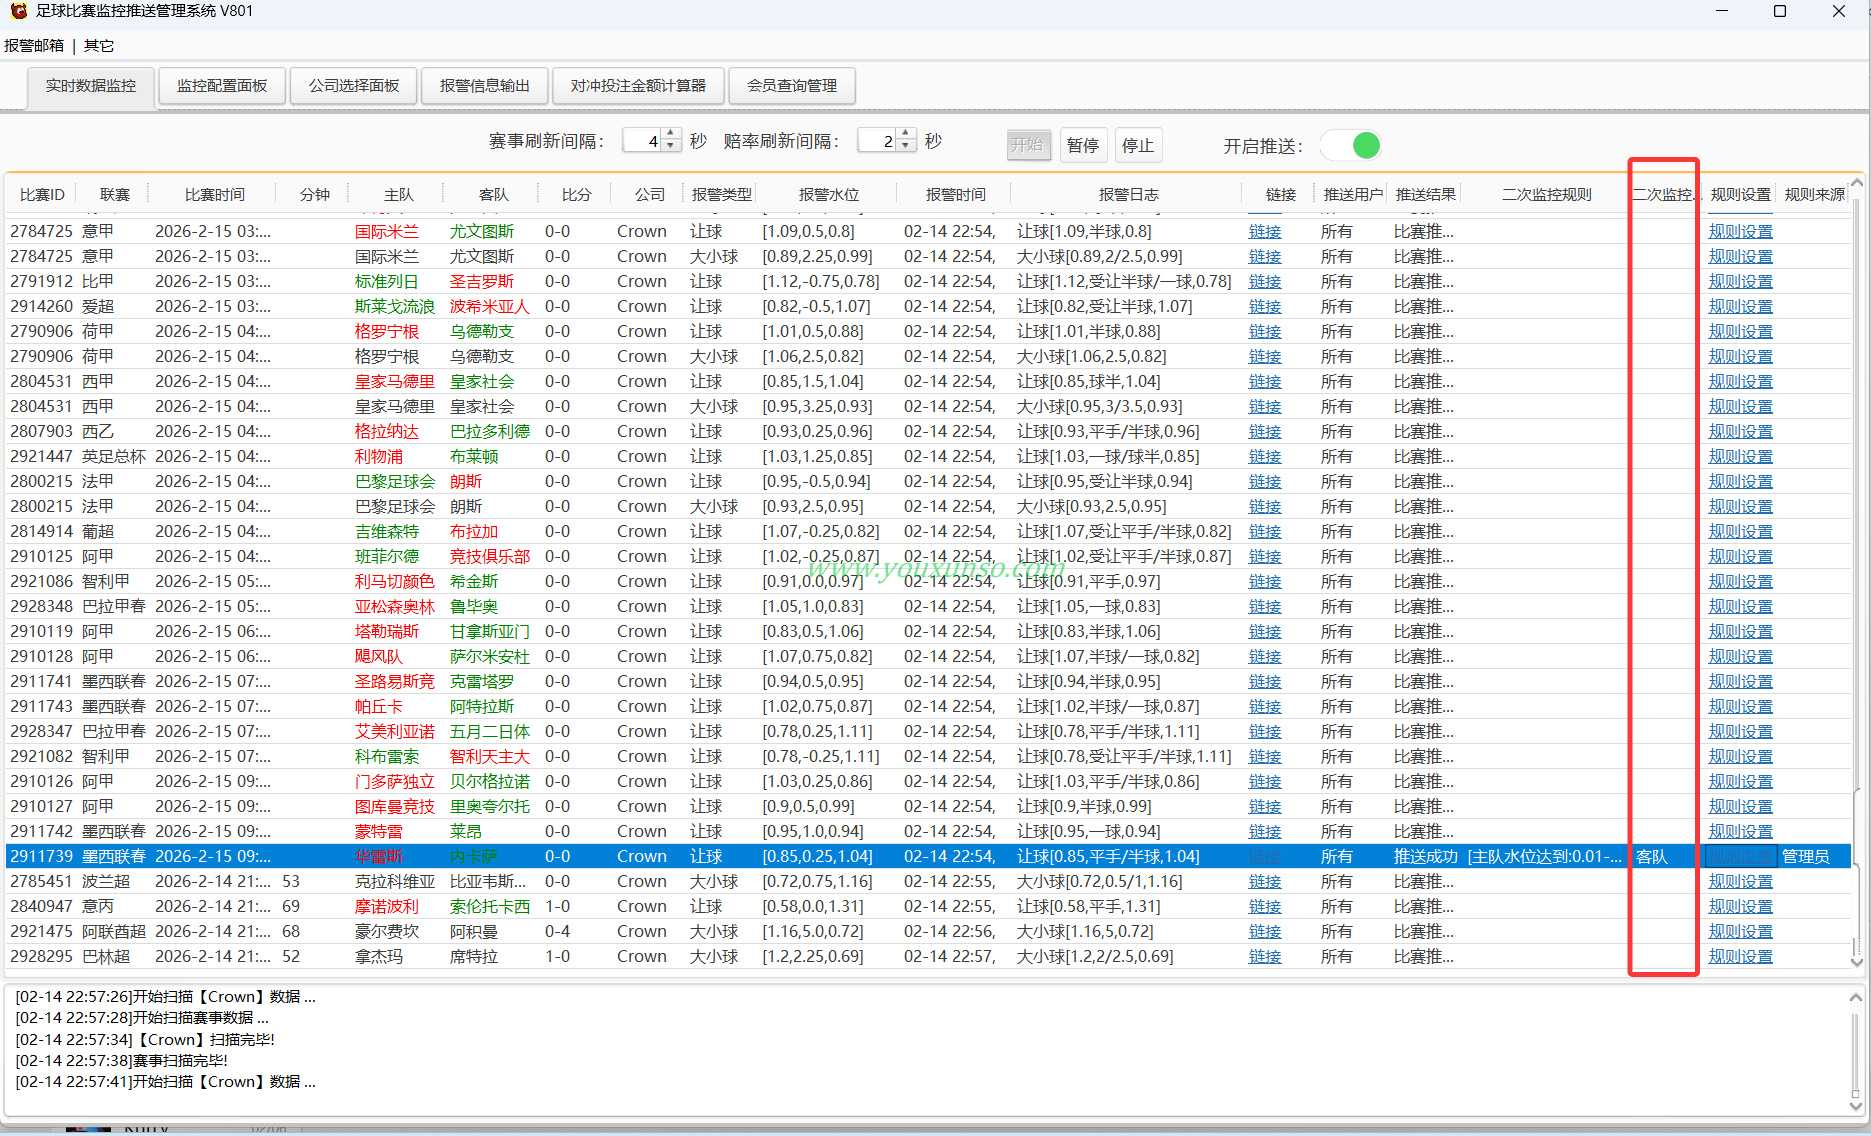Sort by the 报警水位 column header
Viewport: 1871px width, 1136px height.
coord(829,195)
